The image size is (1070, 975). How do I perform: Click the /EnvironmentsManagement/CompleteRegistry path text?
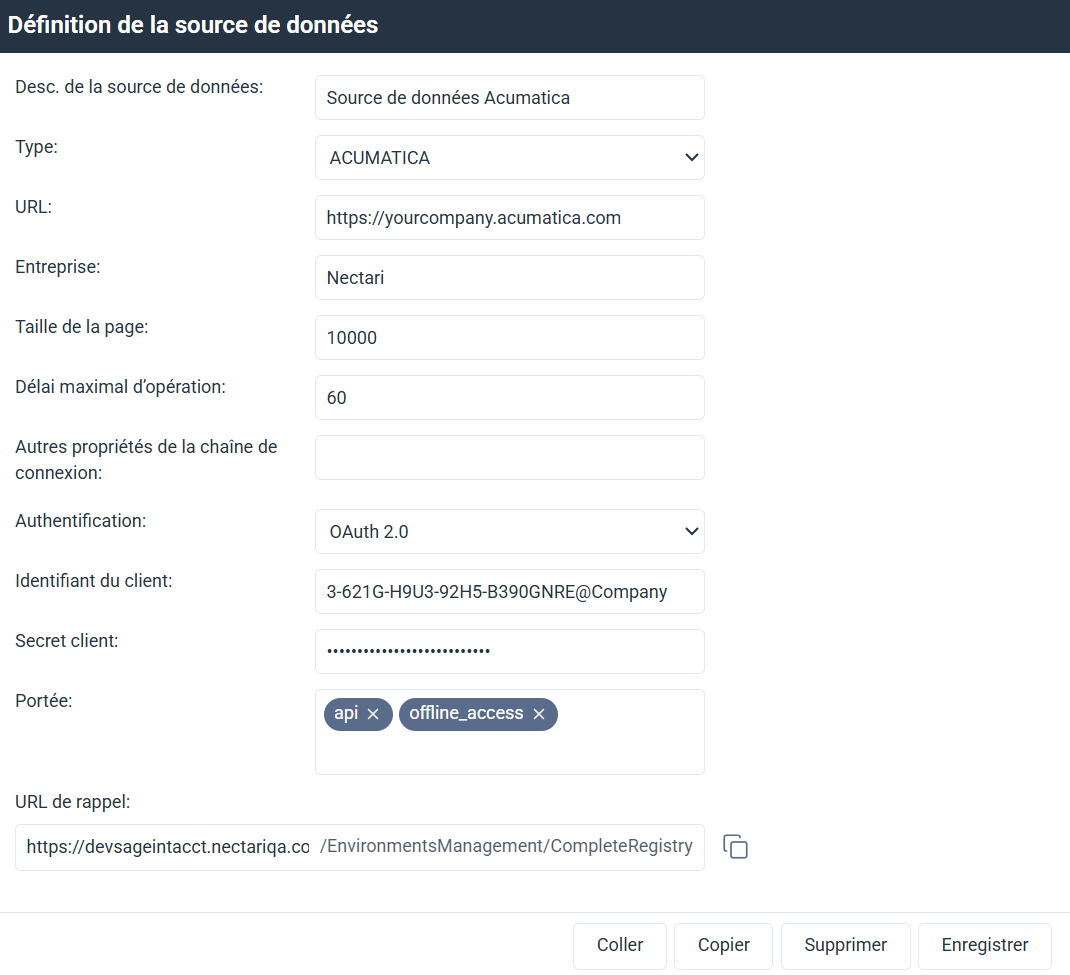click(x=506, y=846)
